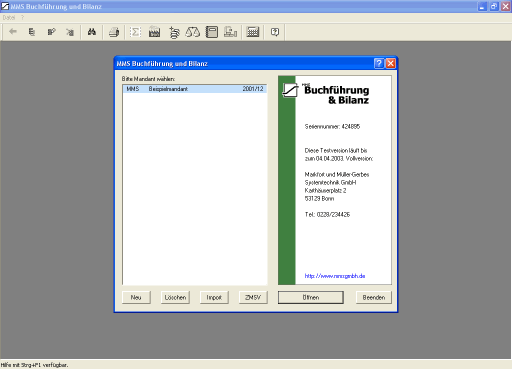
Task: Click the Buchführung & Bilanz logo
Action: pyautogui.click(x=326, y=94)
